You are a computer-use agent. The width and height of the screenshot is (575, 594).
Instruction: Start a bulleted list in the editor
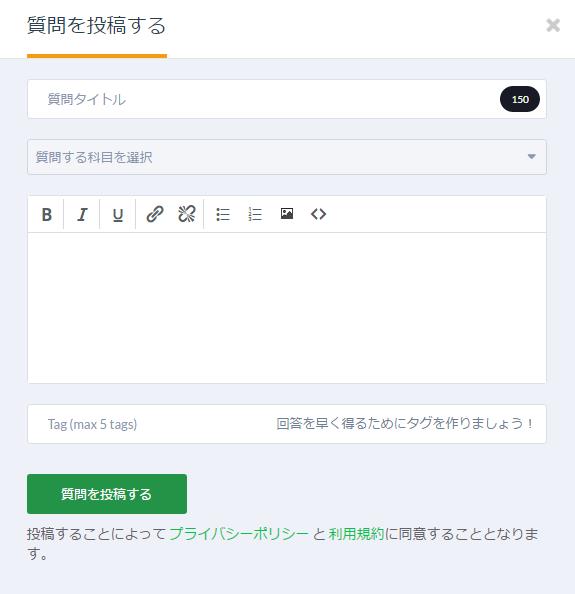tap(223, 214)
